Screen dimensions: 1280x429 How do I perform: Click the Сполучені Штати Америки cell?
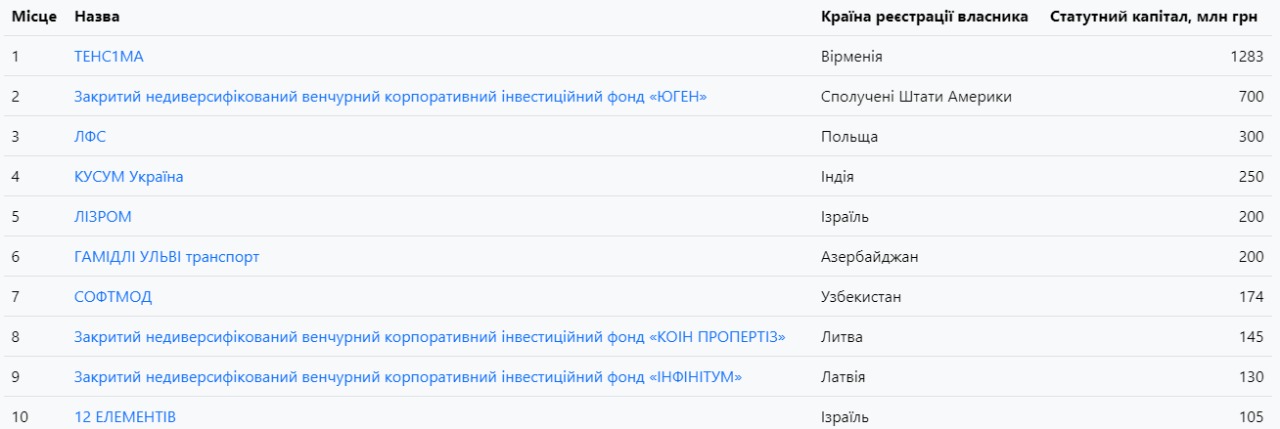tap(916, 97)
